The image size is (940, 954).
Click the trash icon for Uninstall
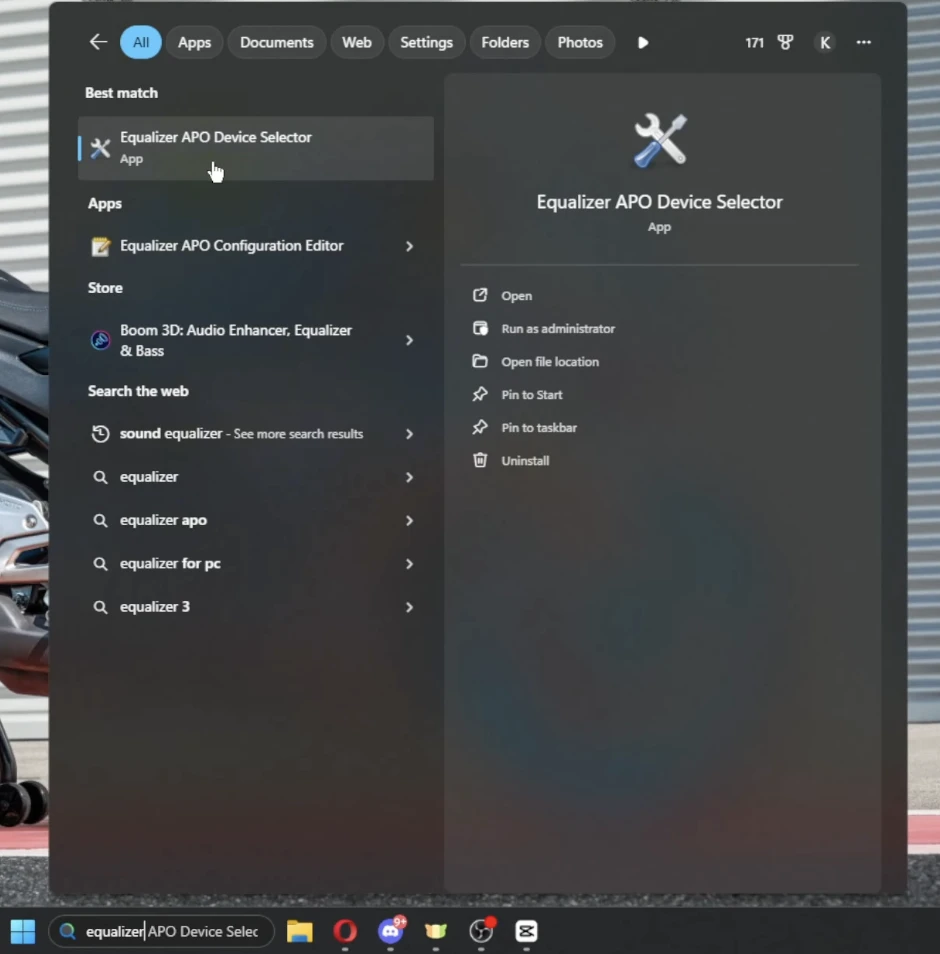[480, 459]
